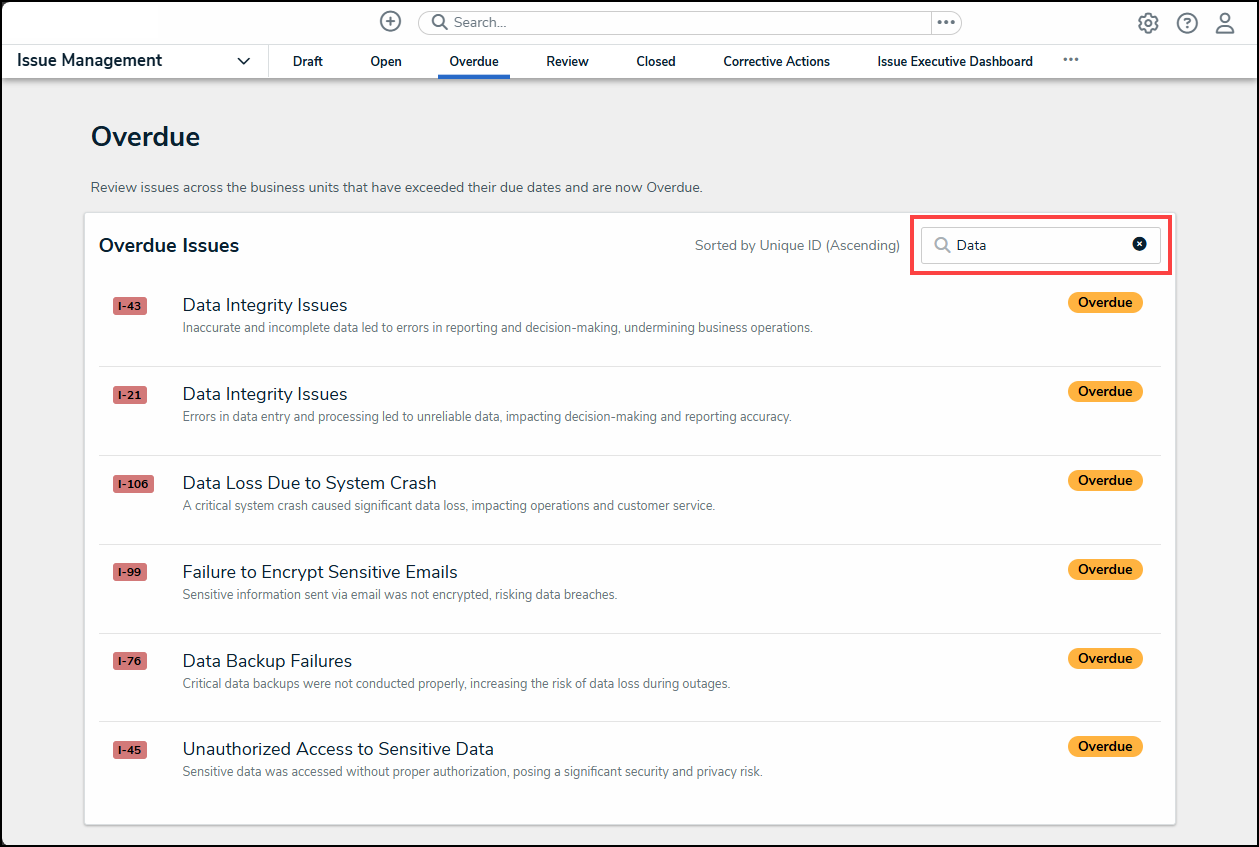1259x847 pixels.
Task: Click the help question mark icon
Action: pos(1187,23)
